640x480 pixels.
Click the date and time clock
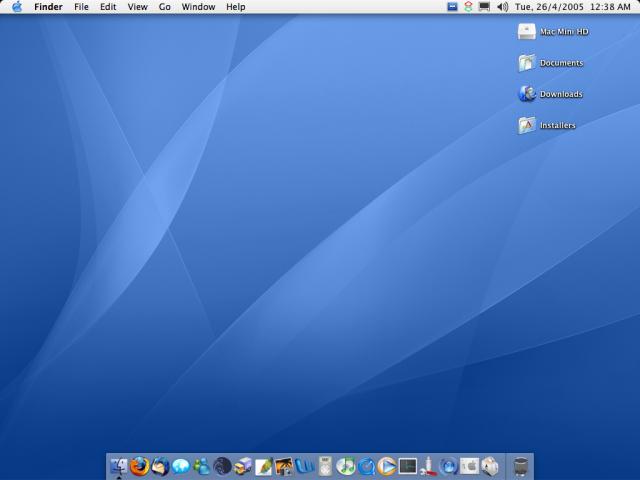point(572,7)
